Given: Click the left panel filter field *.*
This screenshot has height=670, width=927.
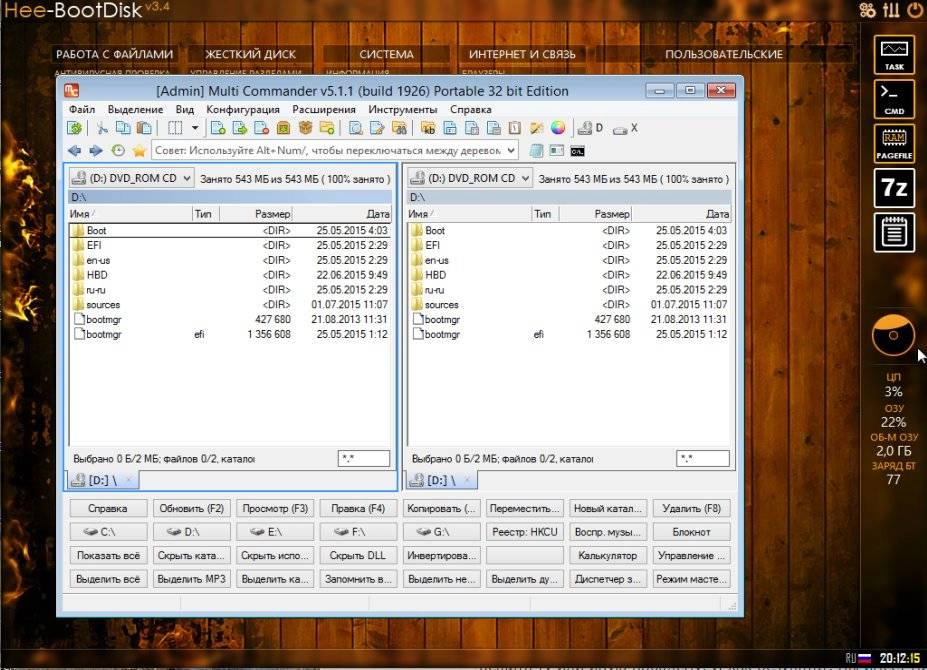Looking at the screenshot, I should point(364,458).
